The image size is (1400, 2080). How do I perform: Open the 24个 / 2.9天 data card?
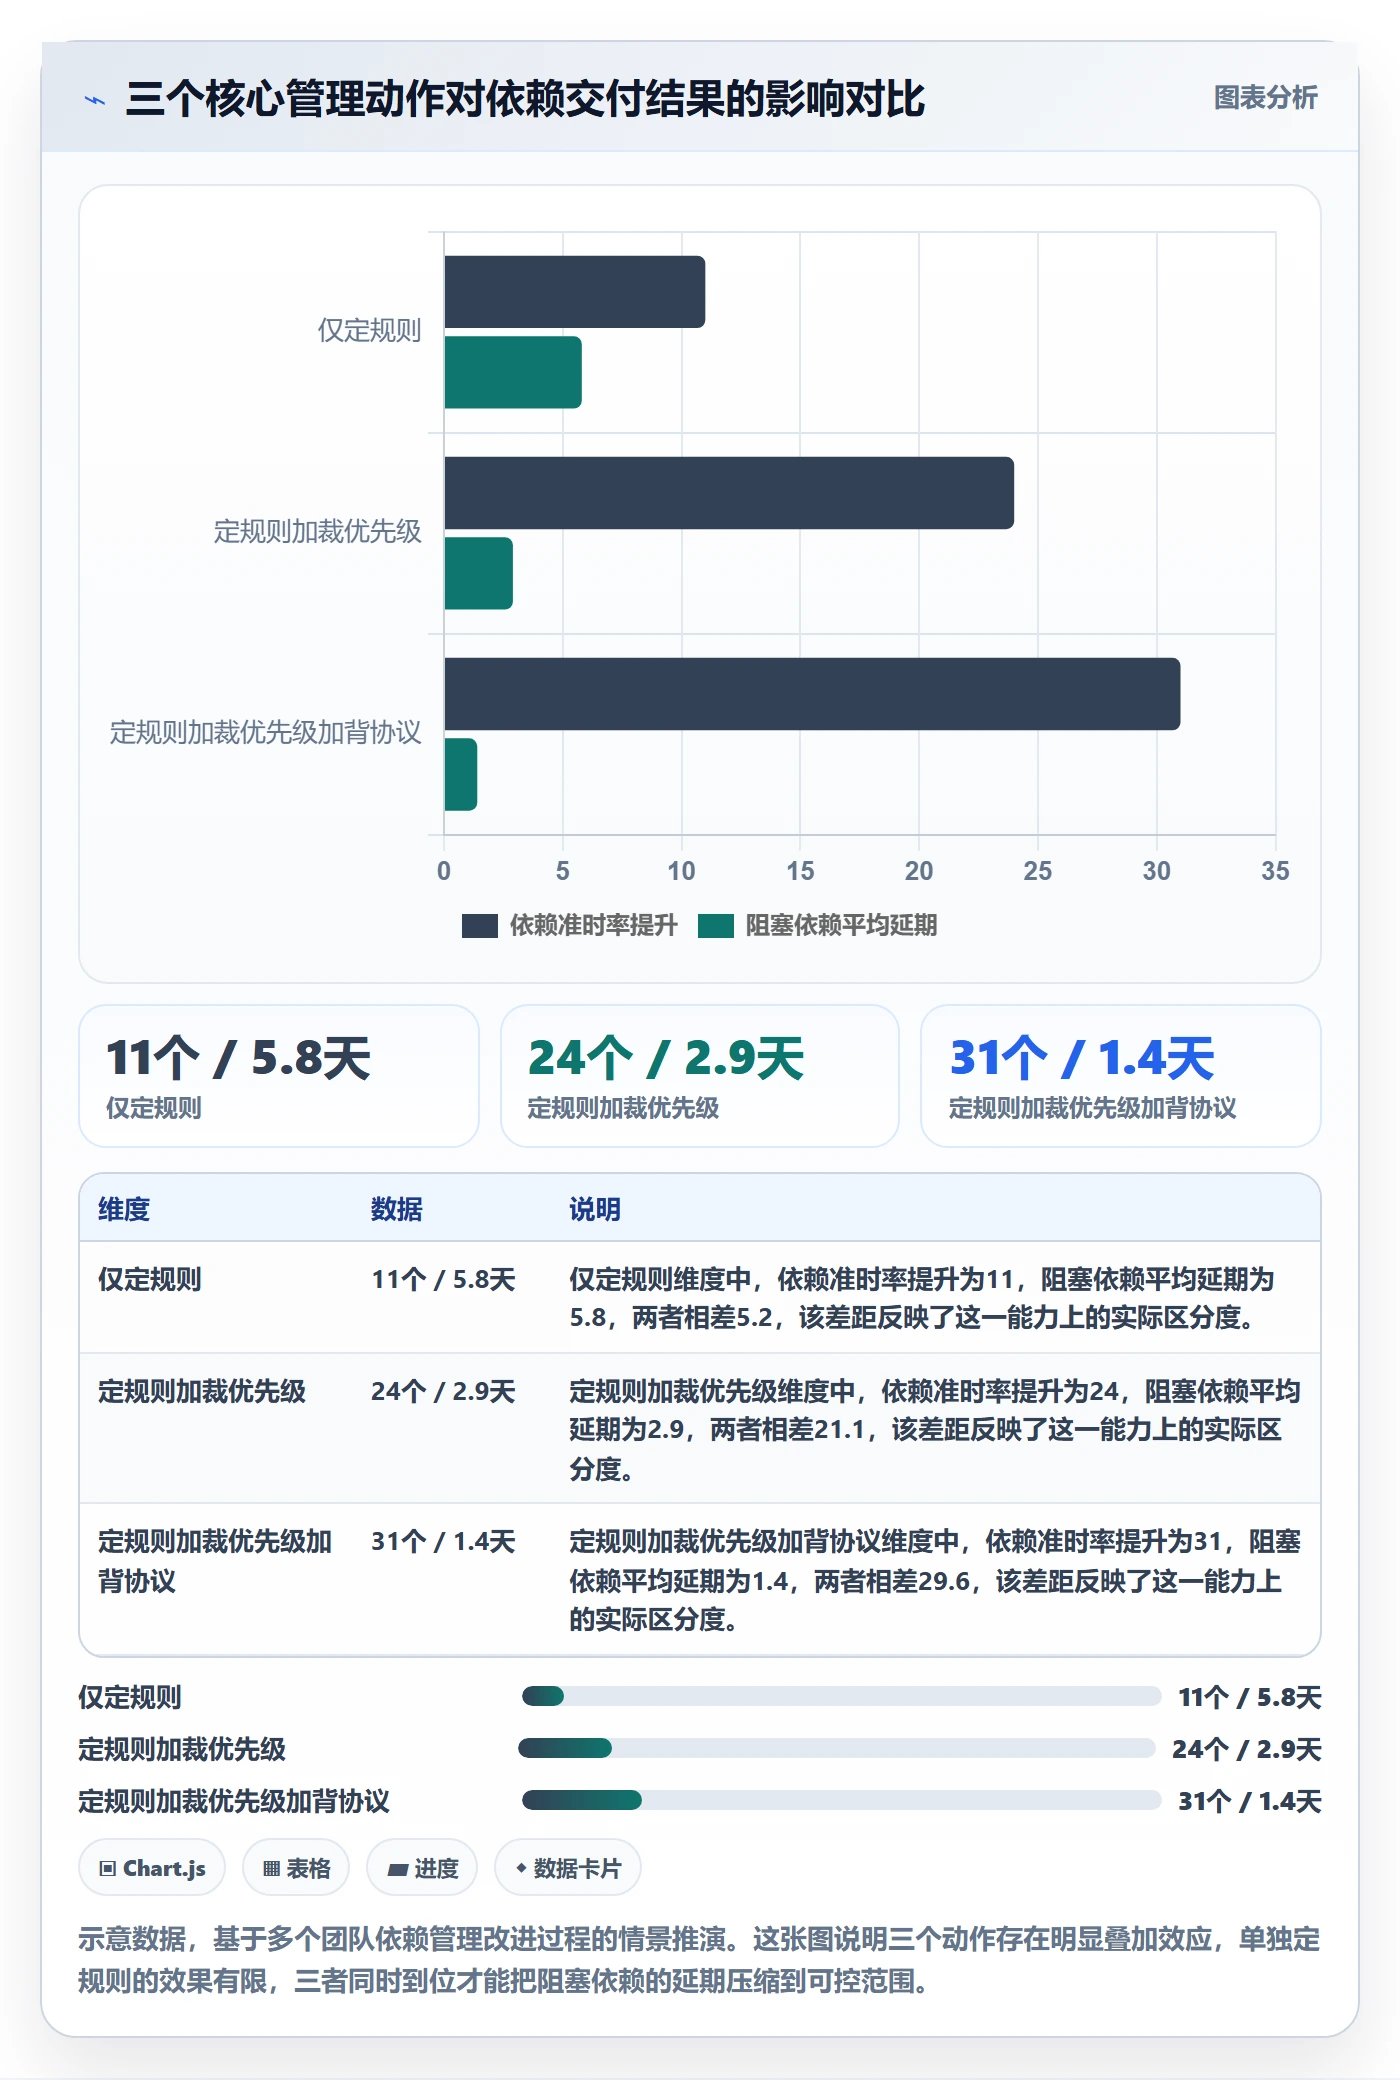tap(700, 1076)
